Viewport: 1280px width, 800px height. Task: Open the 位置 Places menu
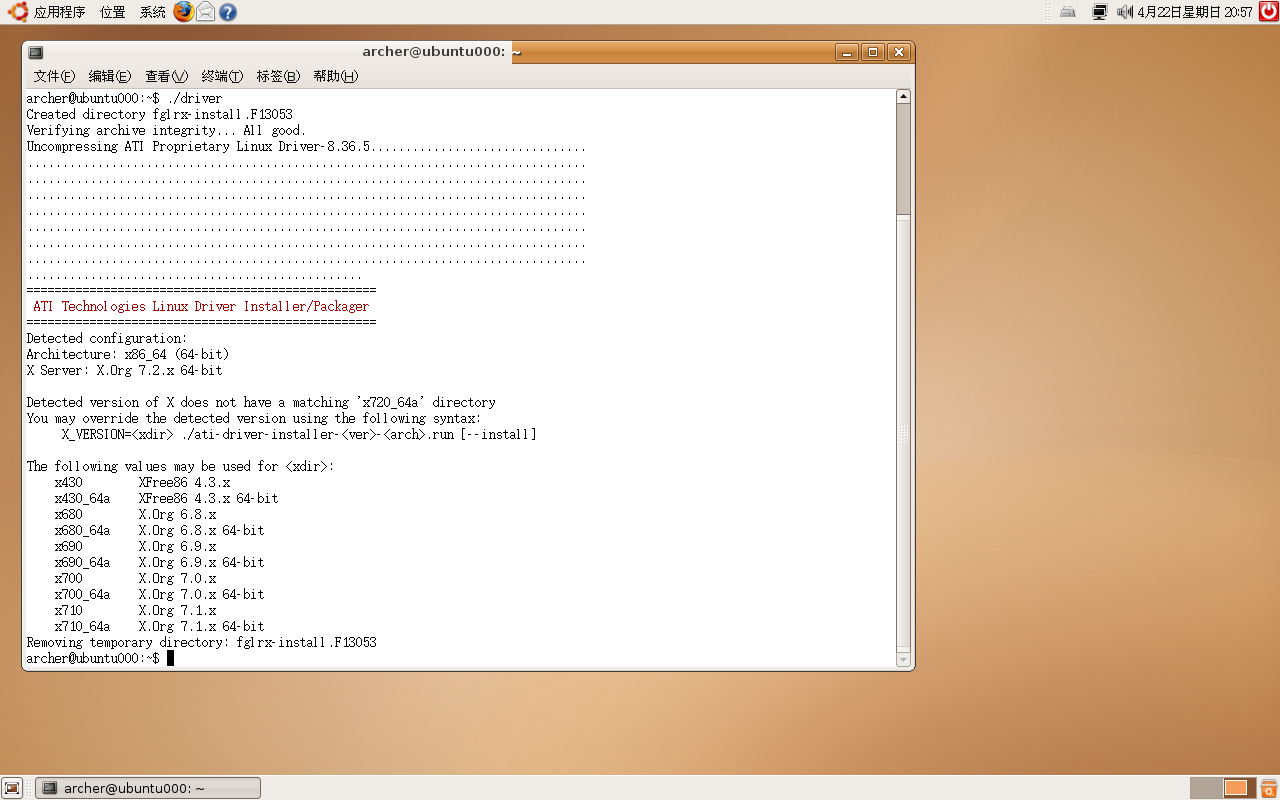click(x=113, y=12)
